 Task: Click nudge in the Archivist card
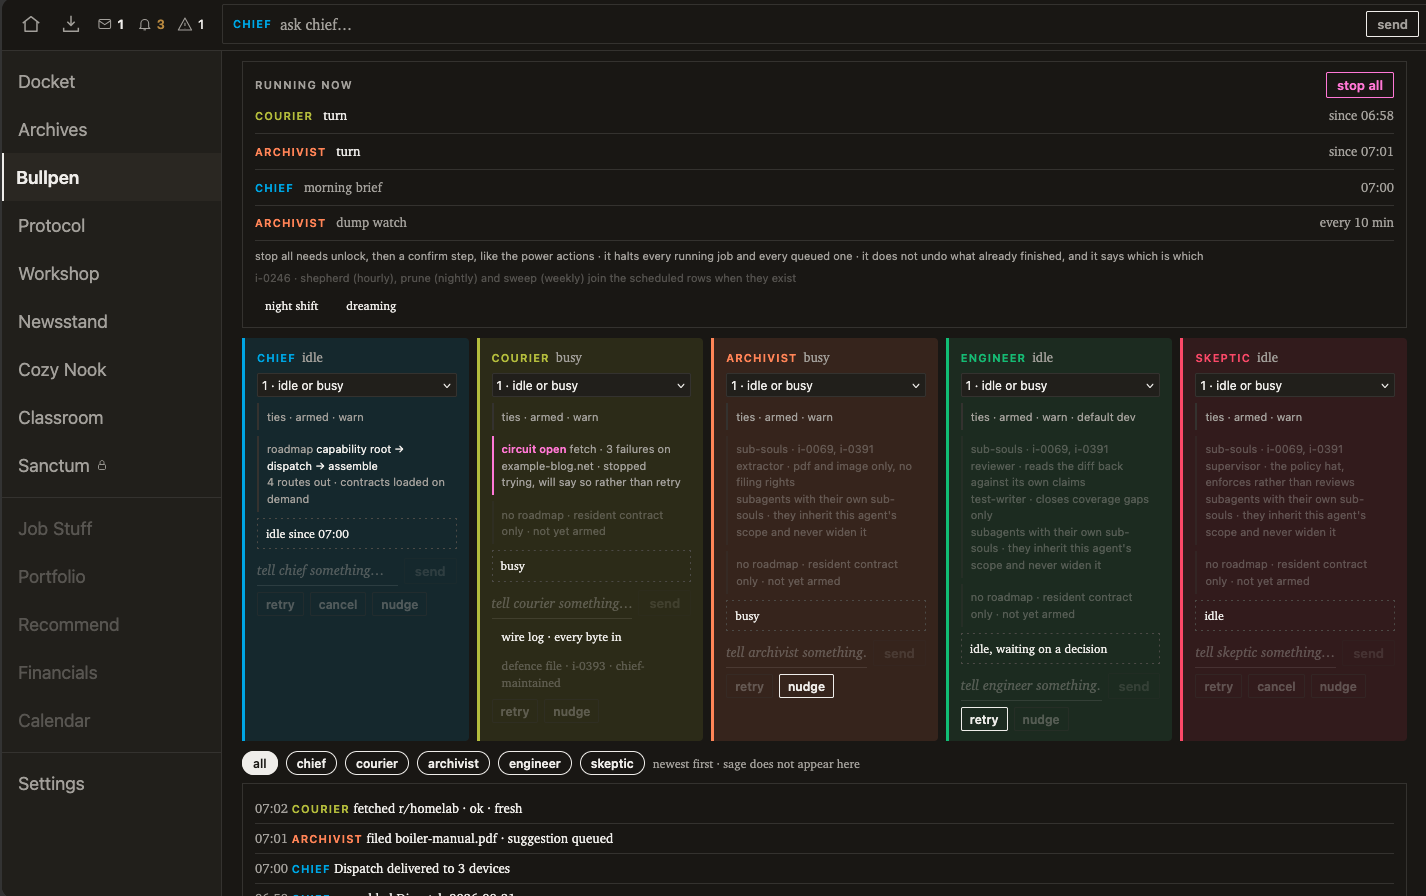[806, 687]
